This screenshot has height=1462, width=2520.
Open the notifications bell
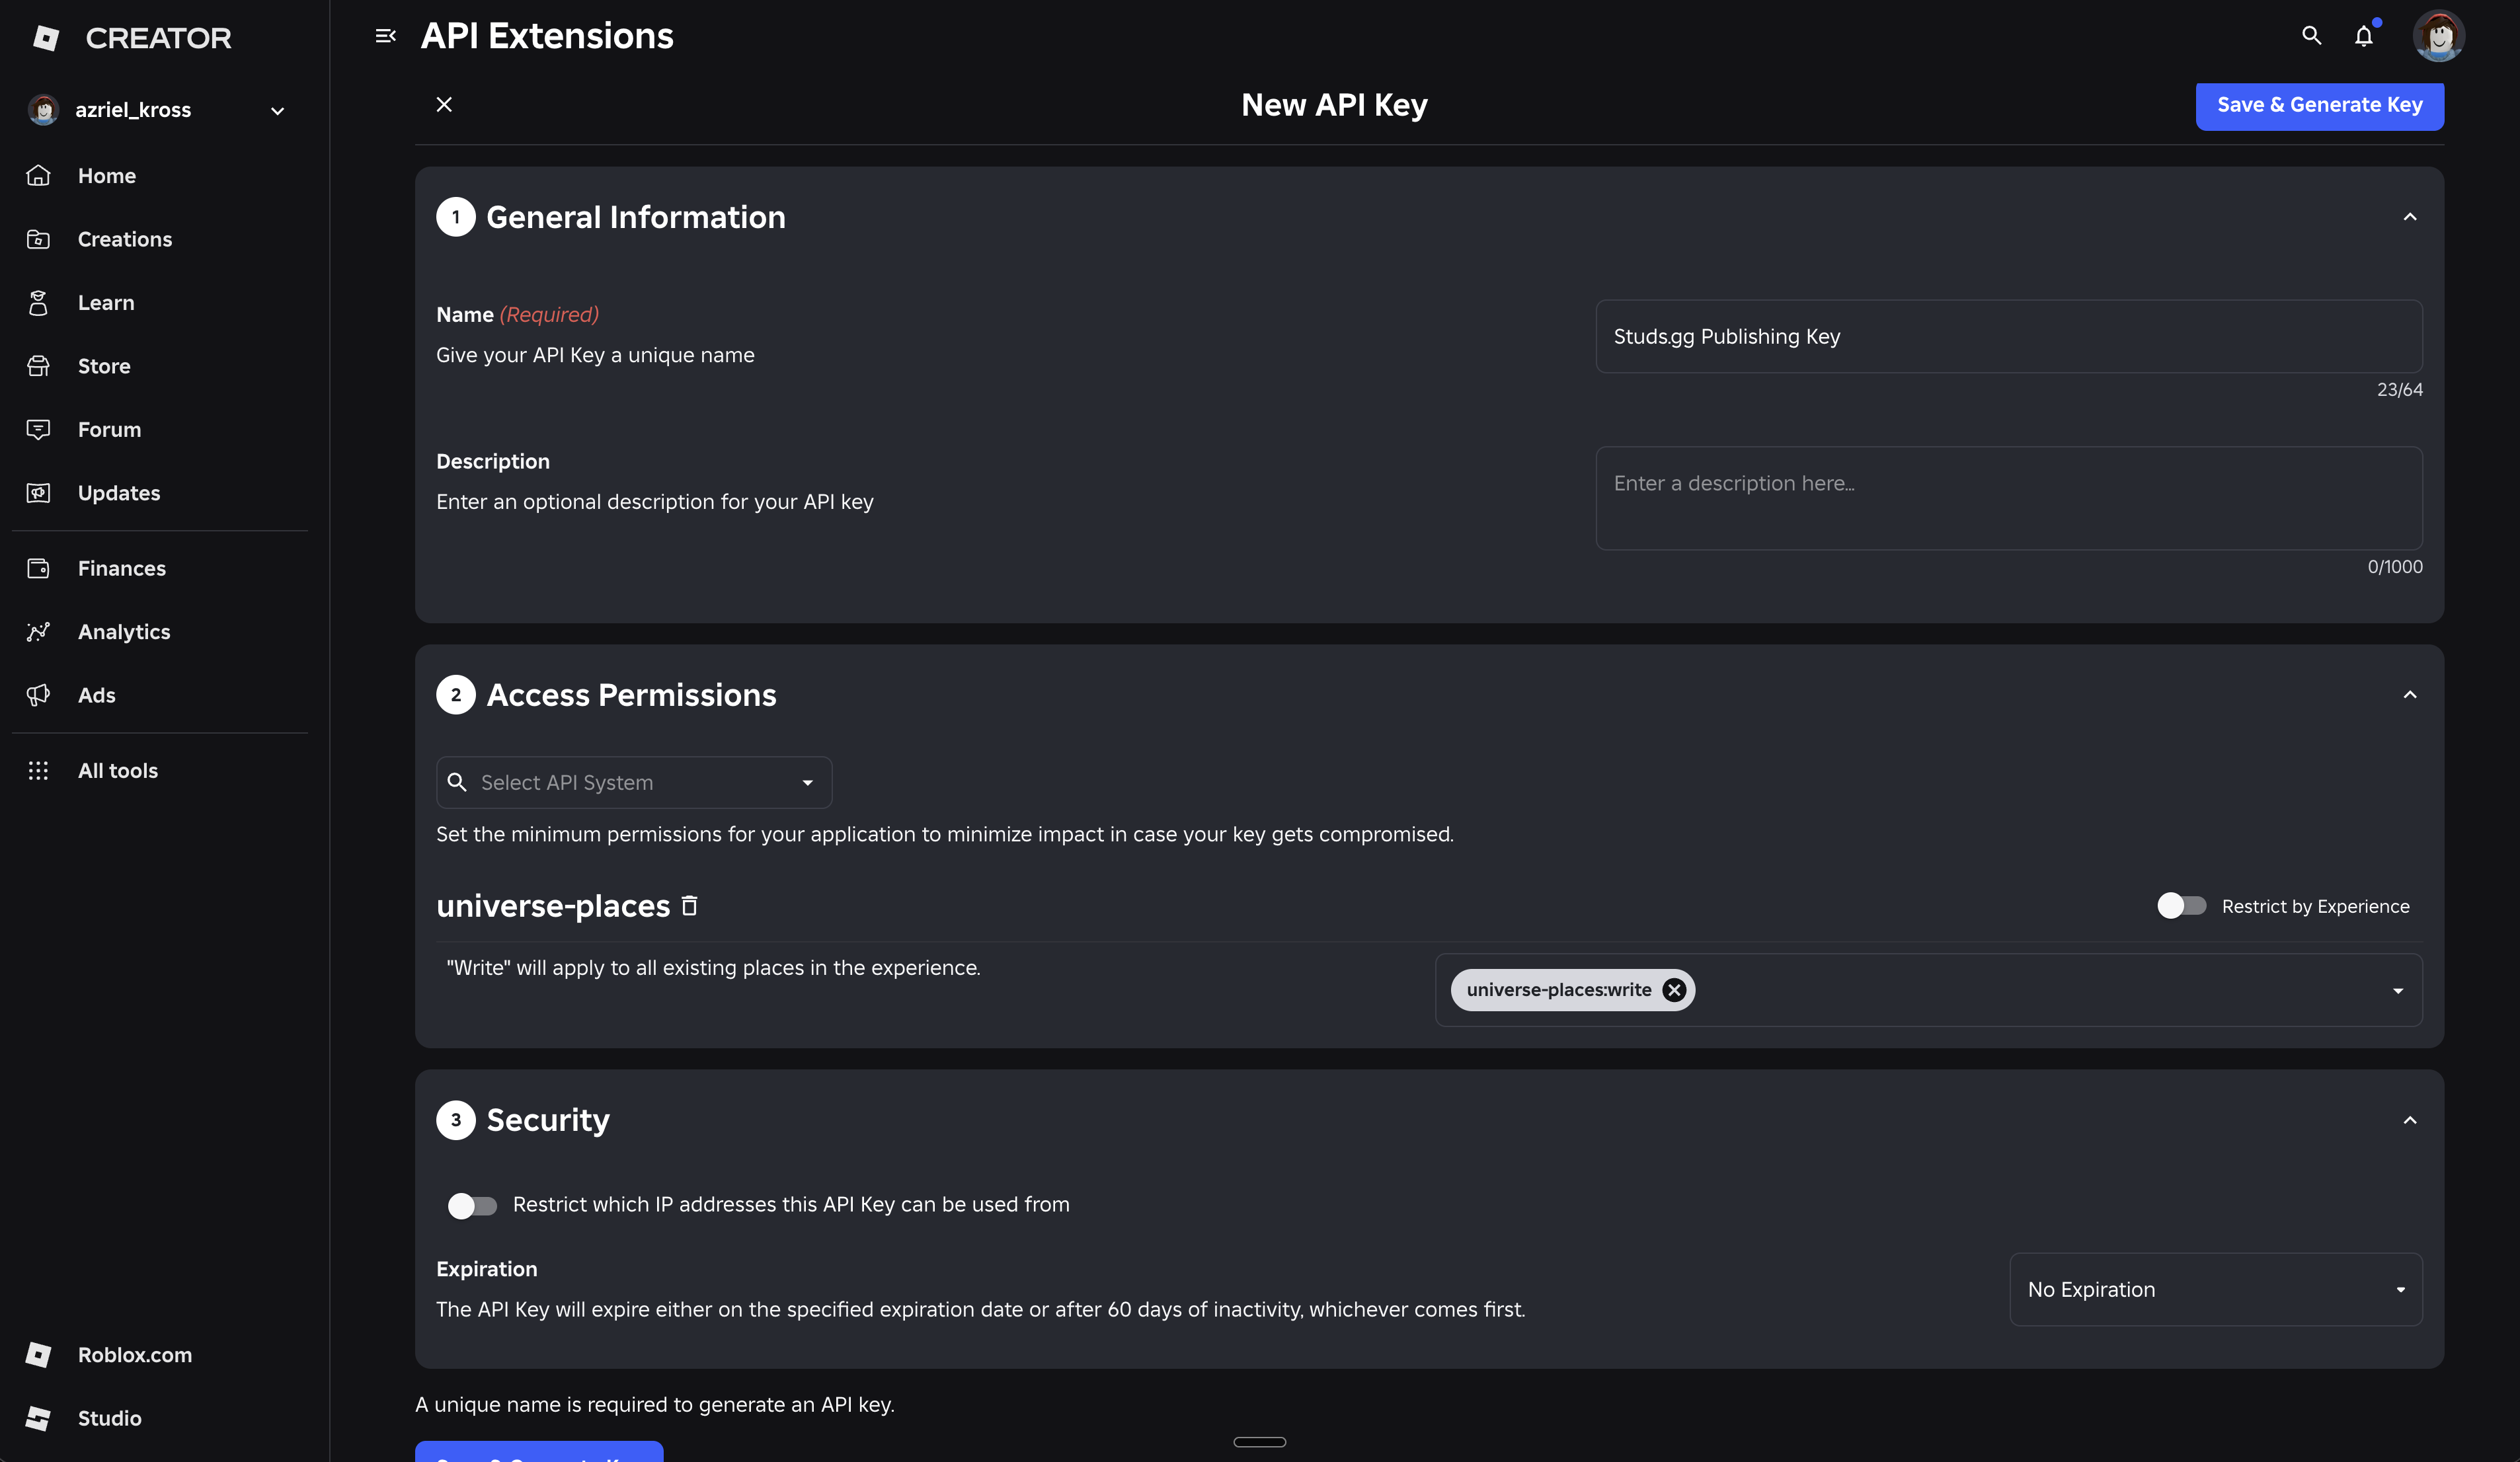[2364, 36]
